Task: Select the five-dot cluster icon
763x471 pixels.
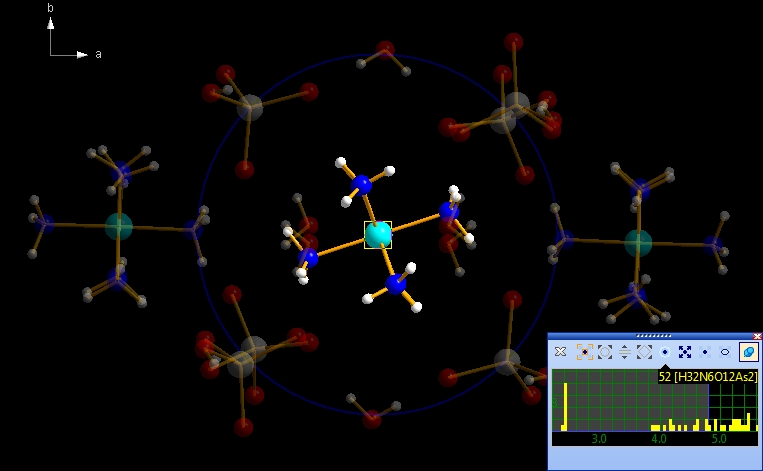Action: (685, 352)
